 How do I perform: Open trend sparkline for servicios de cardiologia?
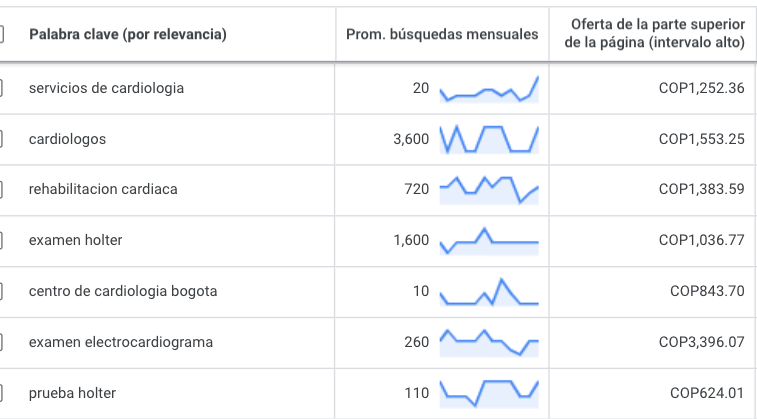point(489,90)
